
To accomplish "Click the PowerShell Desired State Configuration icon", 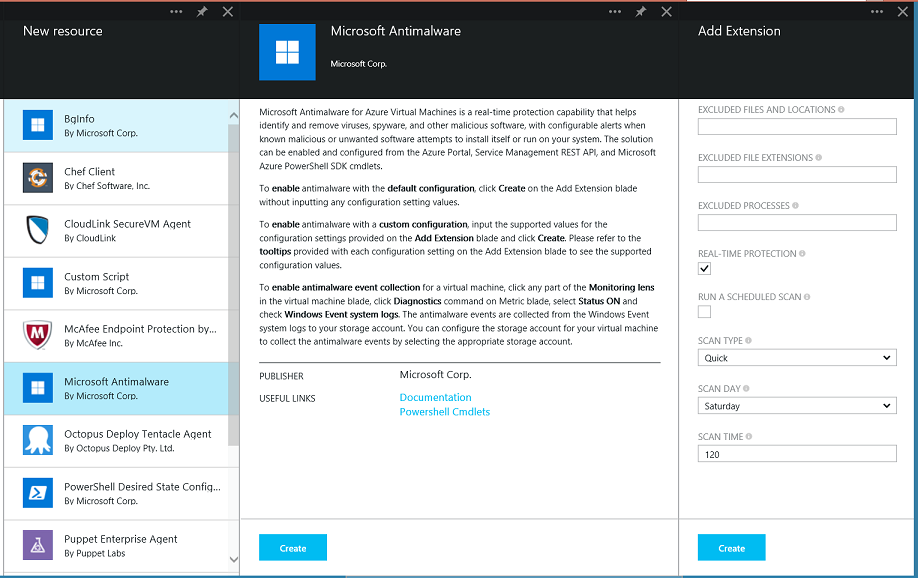I will coord(38,493).
